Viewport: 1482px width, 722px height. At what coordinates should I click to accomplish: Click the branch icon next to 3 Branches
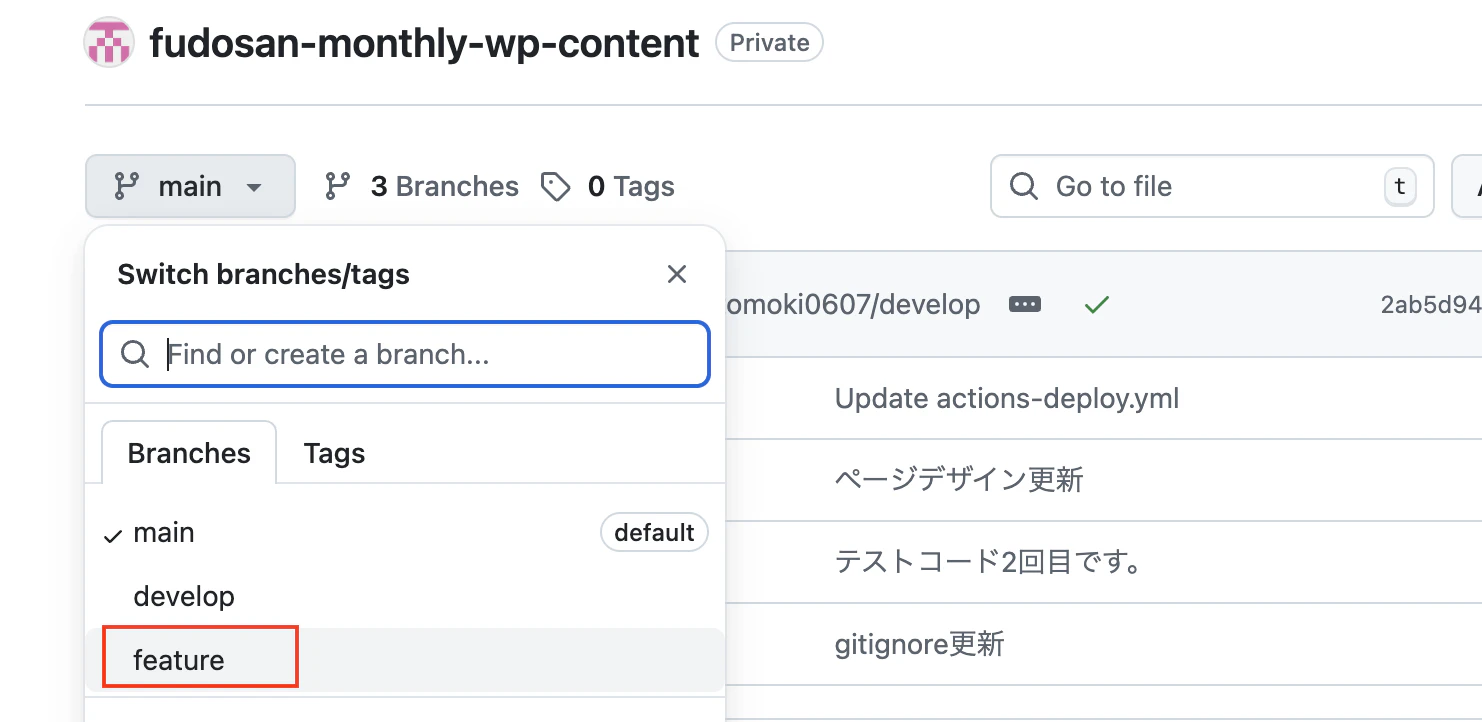(338, 186)
